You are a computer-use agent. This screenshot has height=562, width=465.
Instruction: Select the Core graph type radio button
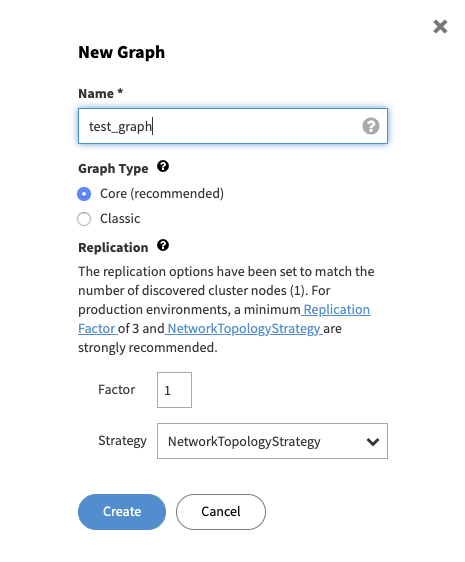point(84,194)
